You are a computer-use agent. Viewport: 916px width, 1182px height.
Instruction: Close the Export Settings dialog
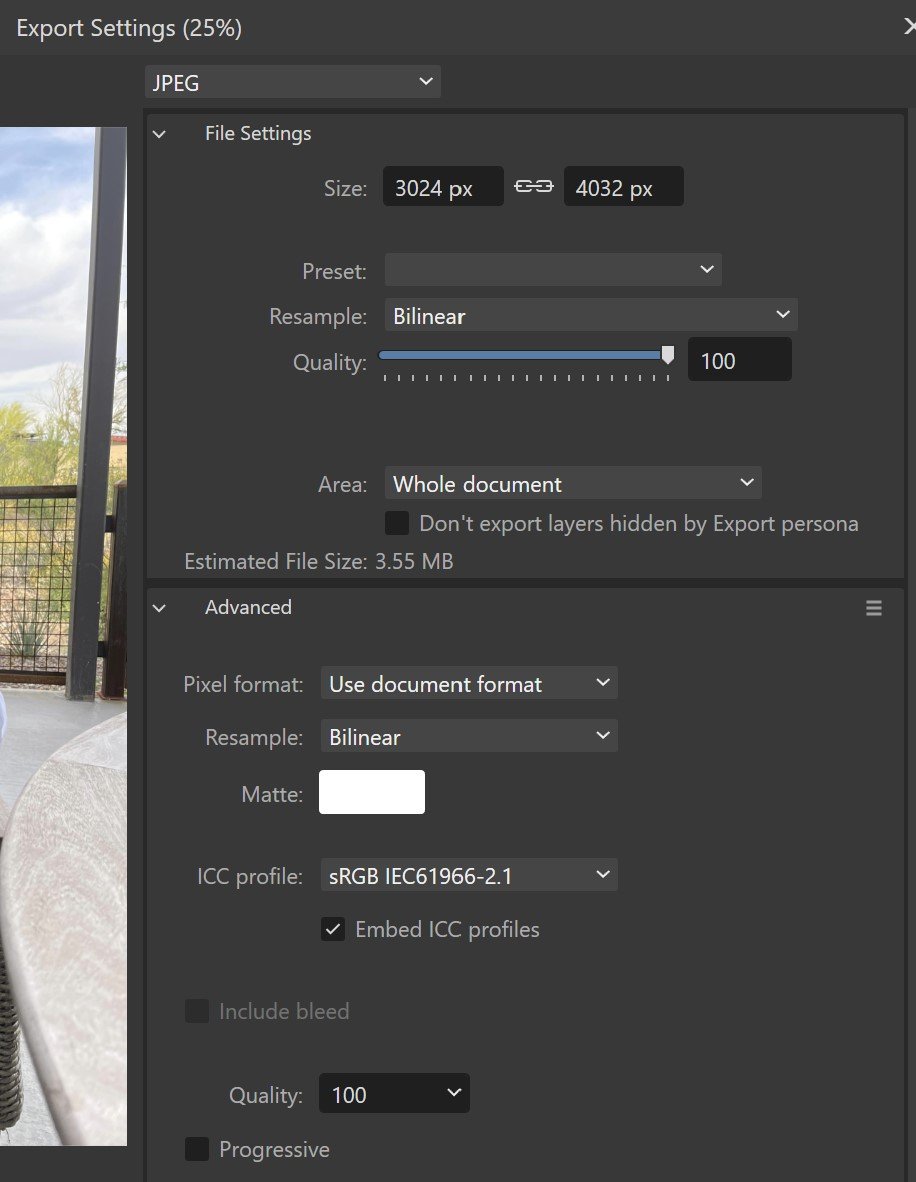[x=908, y=28]
